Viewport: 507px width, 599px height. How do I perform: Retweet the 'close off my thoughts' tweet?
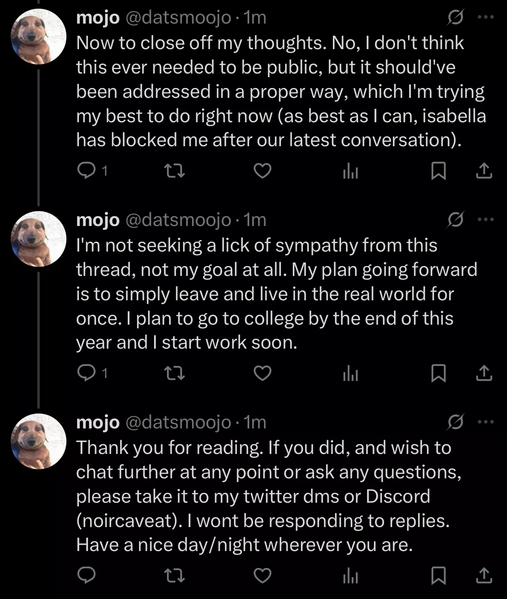[x=174, y=171]
